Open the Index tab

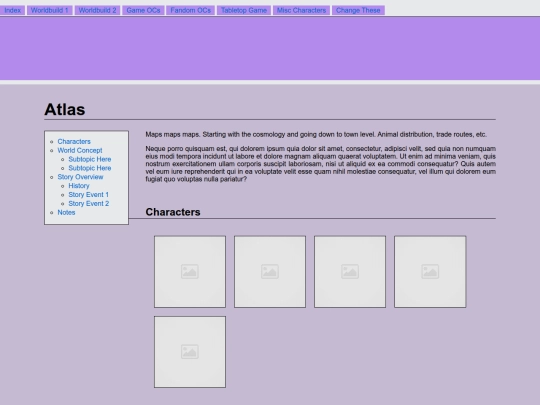12,10
